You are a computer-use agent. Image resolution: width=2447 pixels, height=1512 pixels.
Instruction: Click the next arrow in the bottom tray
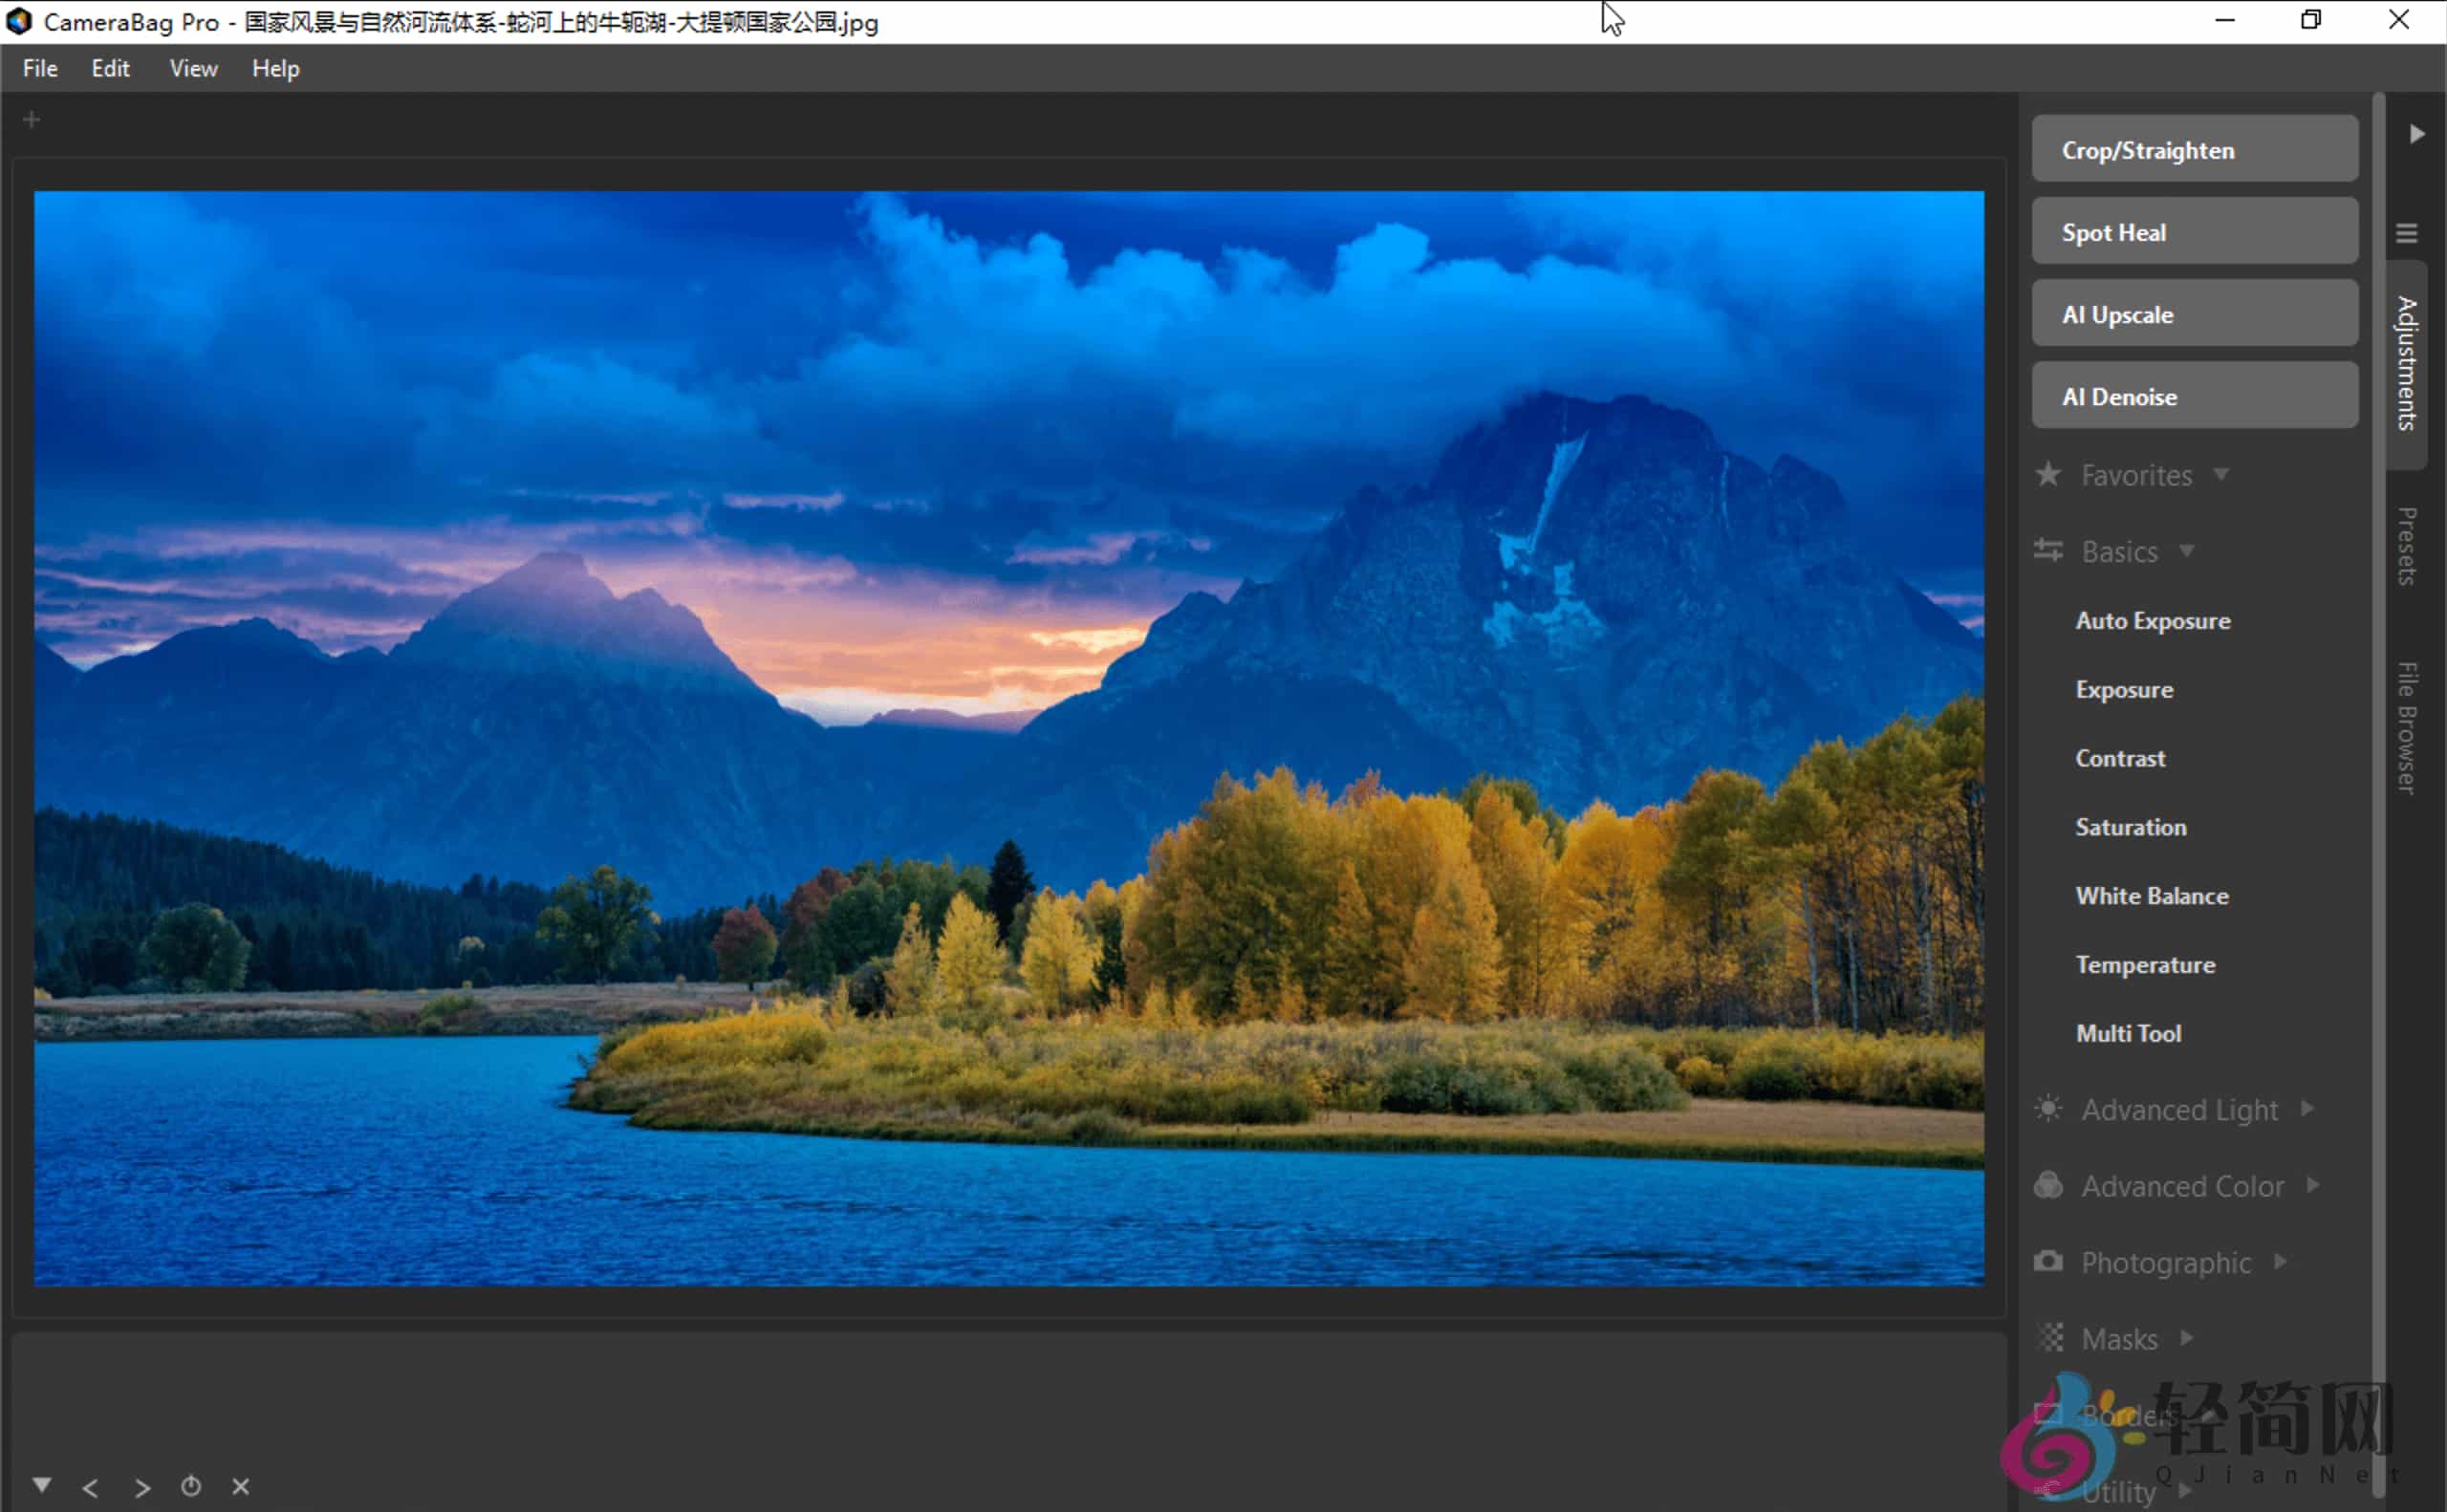[x=142, y=1488]
